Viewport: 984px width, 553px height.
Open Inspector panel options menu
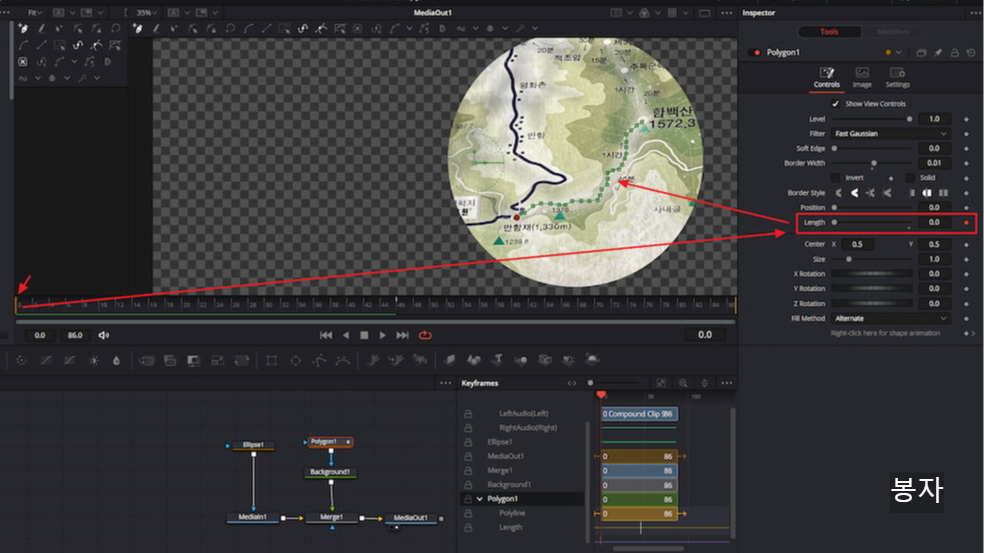pos(975,13)
